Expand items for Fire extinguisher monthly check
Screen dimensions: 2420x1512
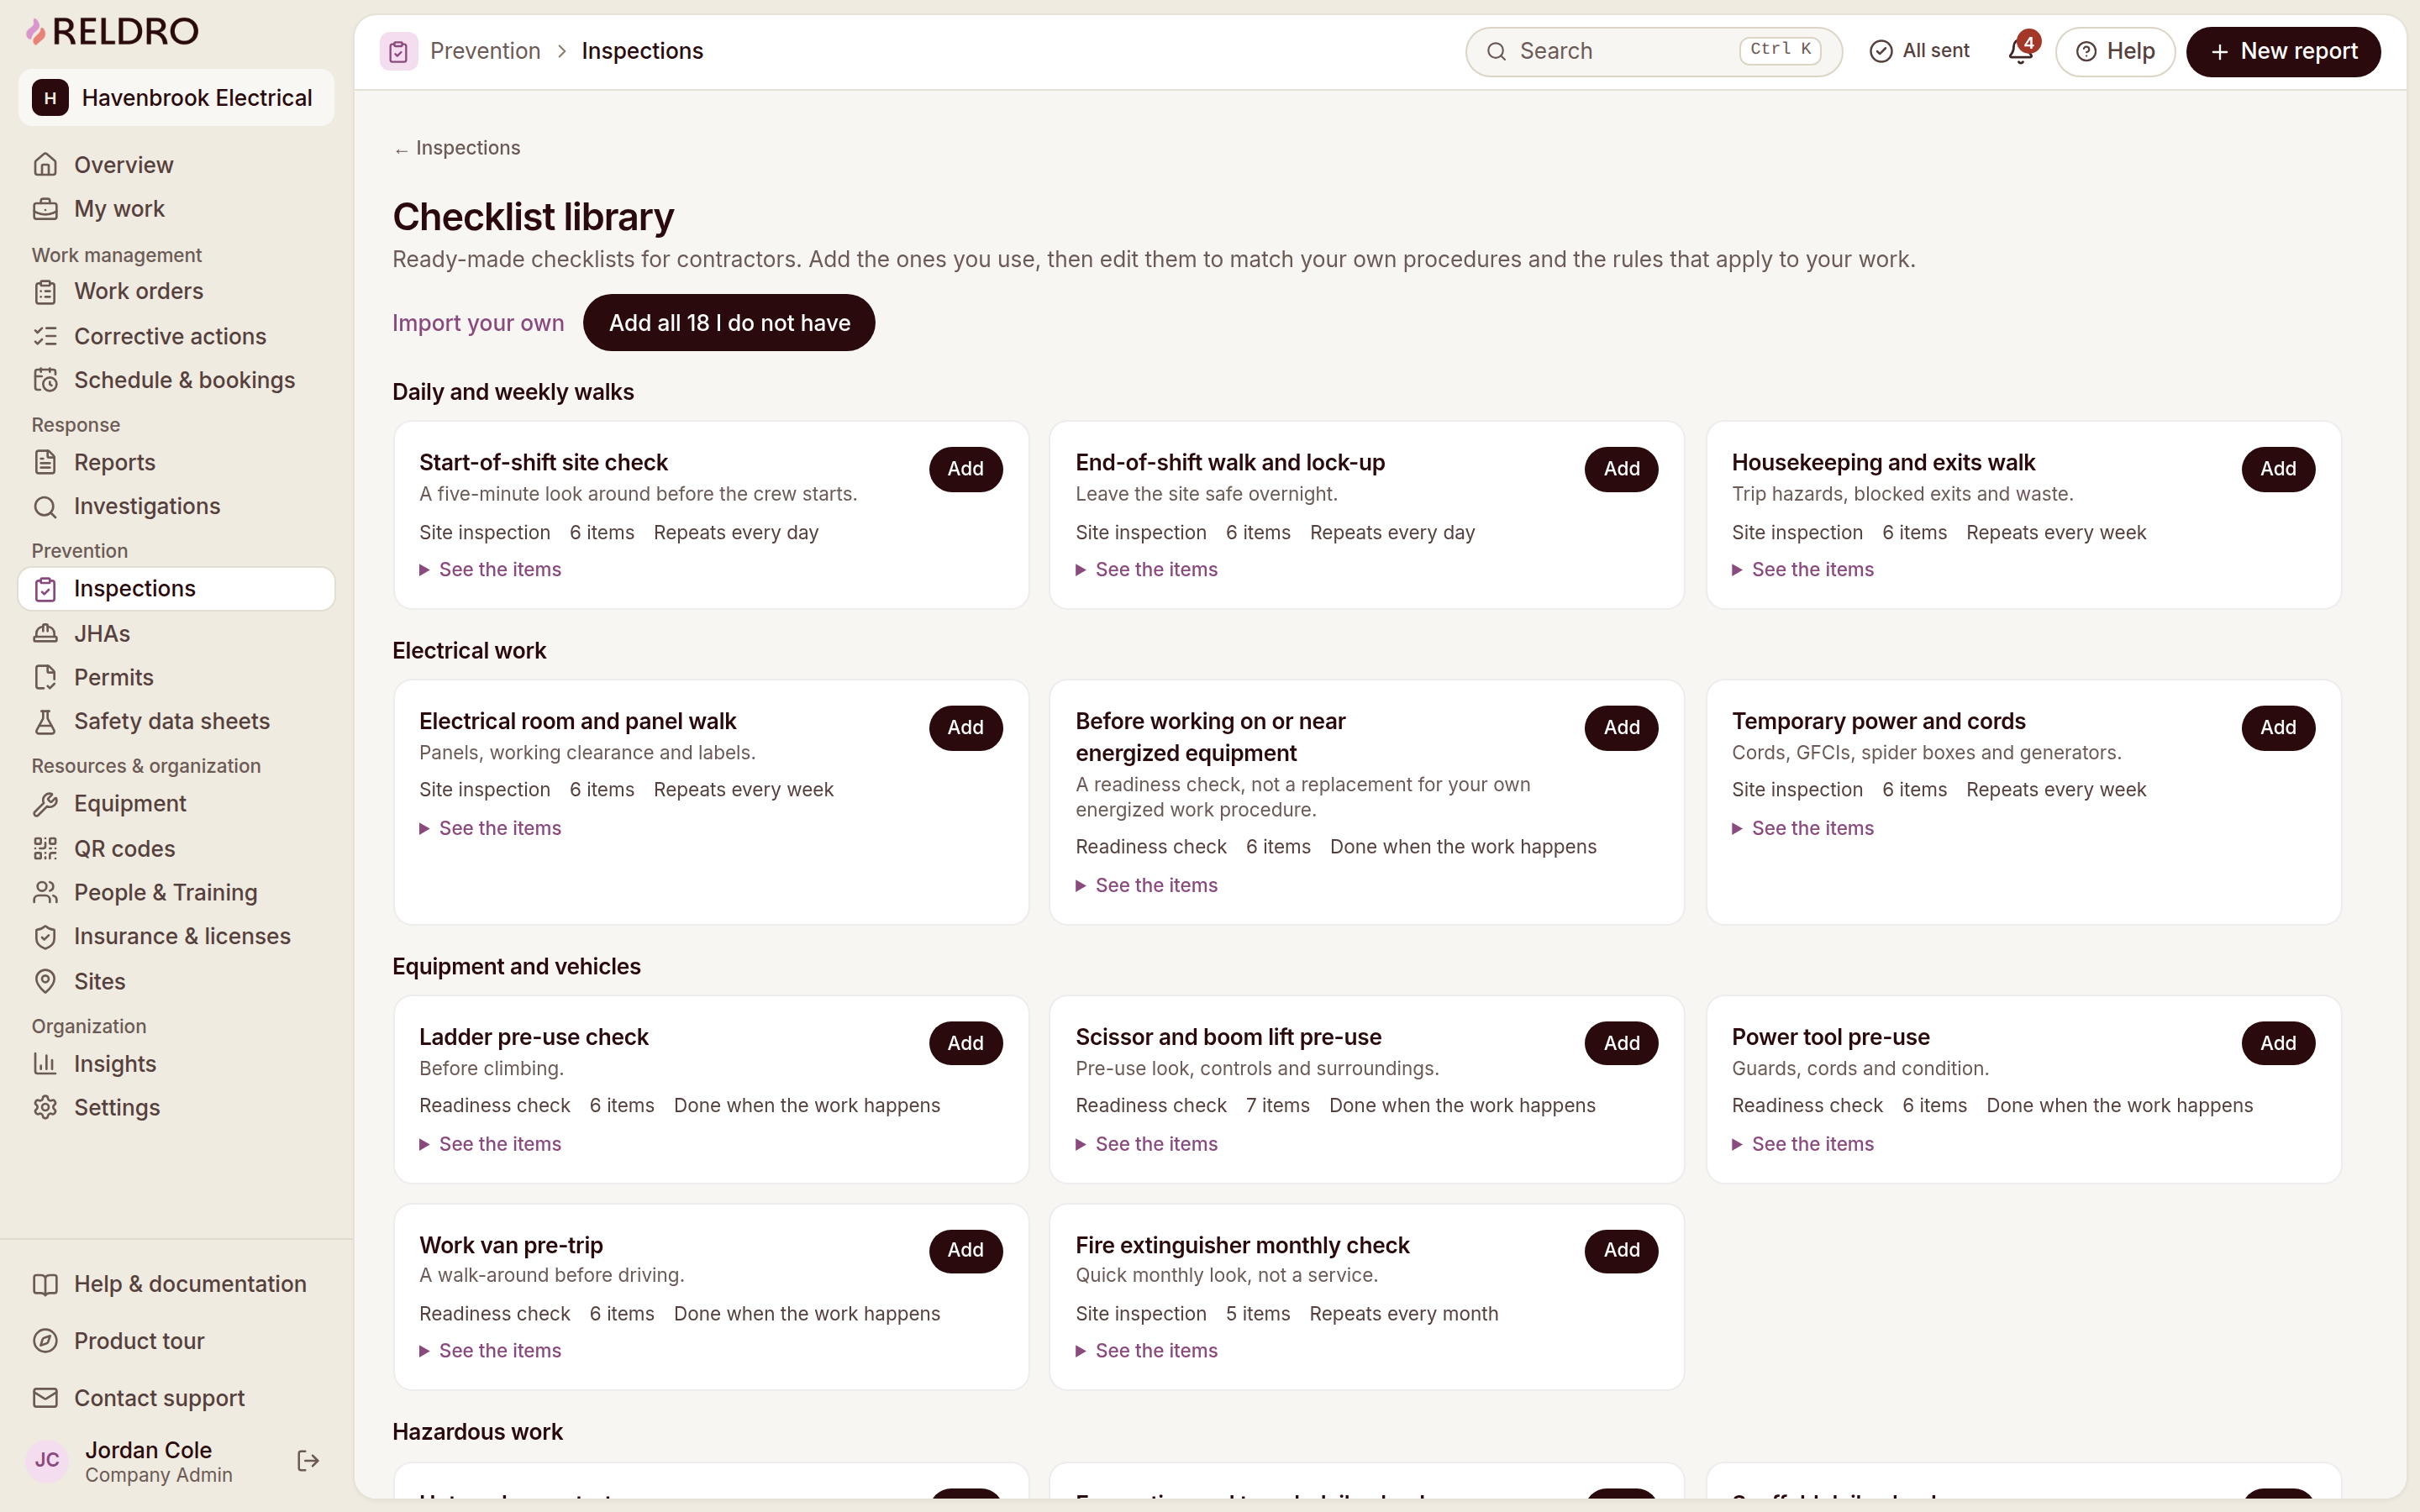pyautogui.click(x=1146, y=1352)
